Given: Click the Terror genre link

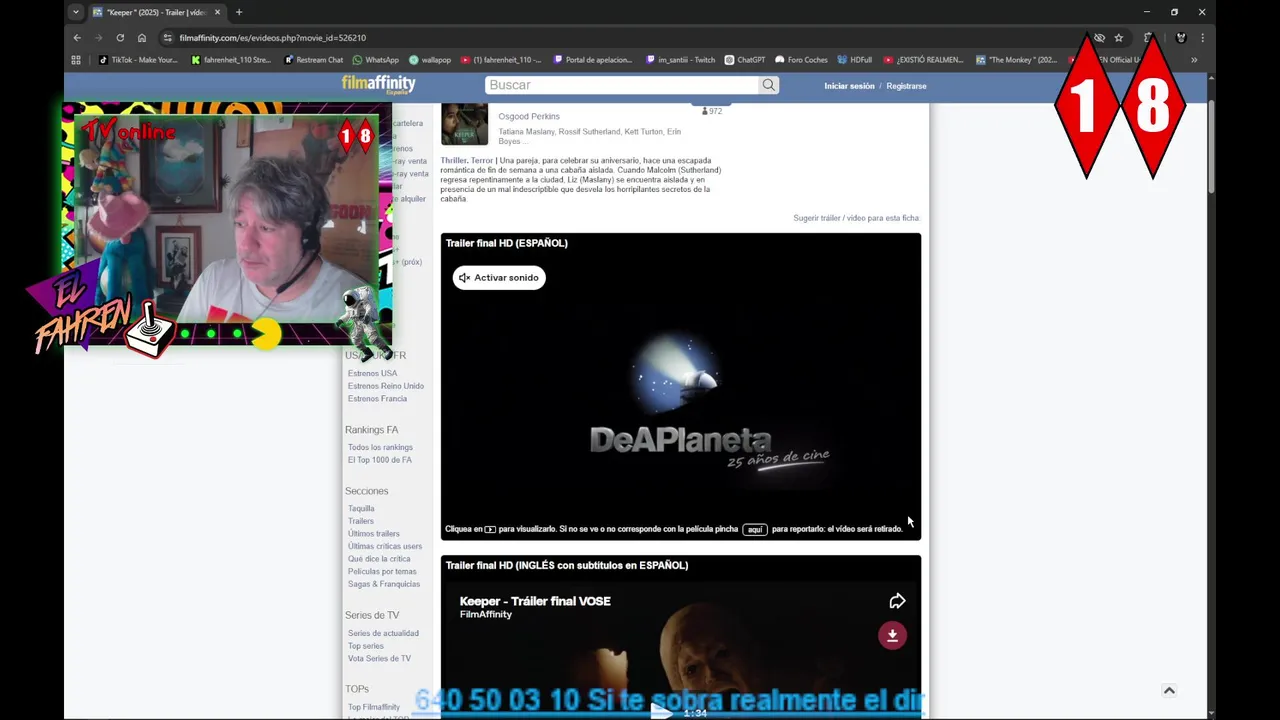Looking at the screenshot, I should click(482, 160).
